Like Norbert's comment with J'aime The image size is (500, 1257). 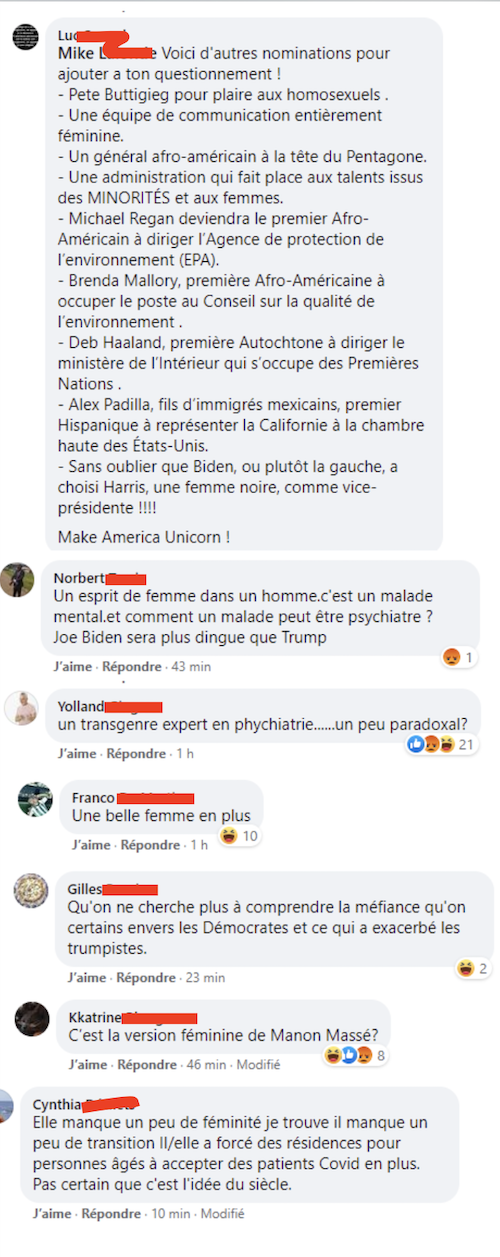click(73, 666)
